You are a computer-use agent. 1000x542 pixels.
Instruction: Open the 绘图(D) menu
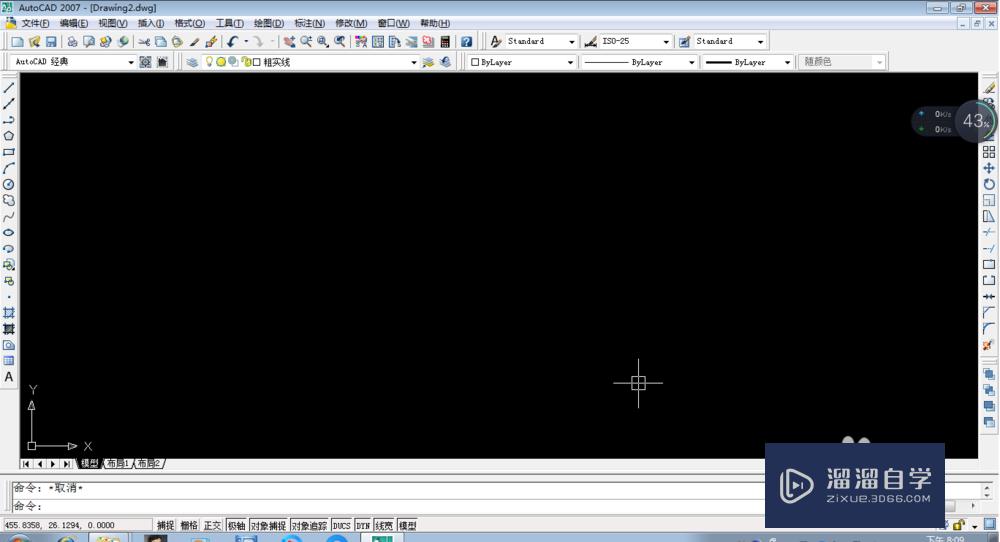268,23
